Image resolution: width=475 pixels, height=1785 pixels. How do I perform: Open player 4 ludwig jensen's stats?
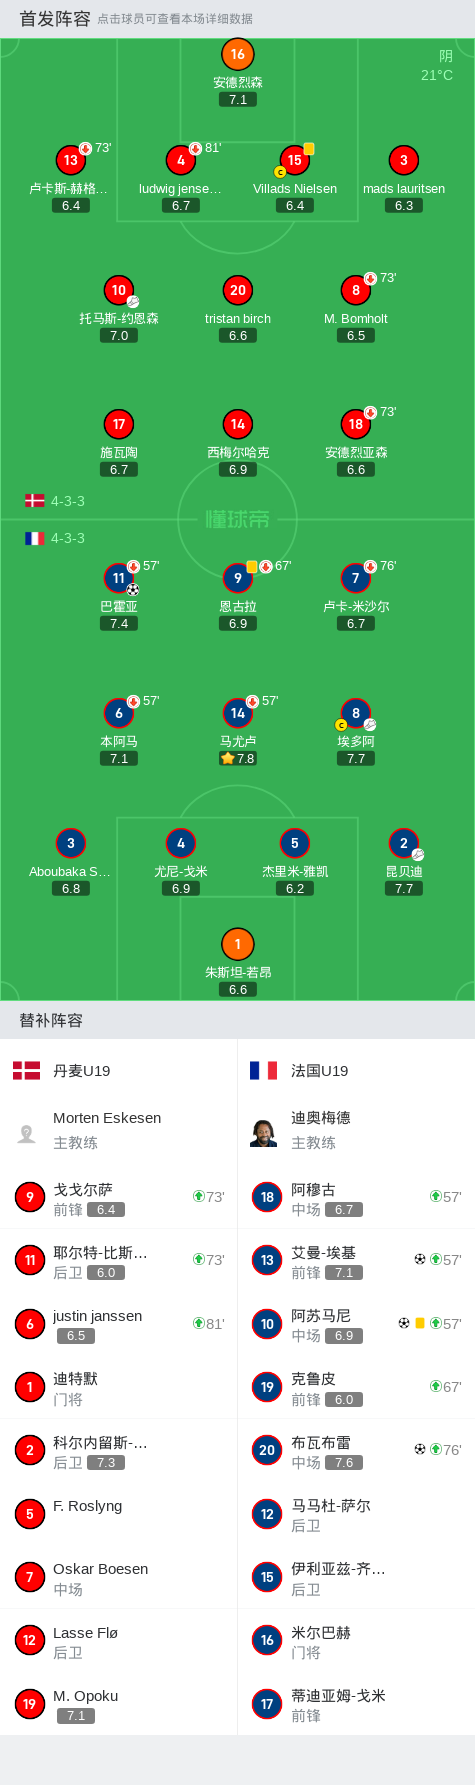tap(181, 160)
